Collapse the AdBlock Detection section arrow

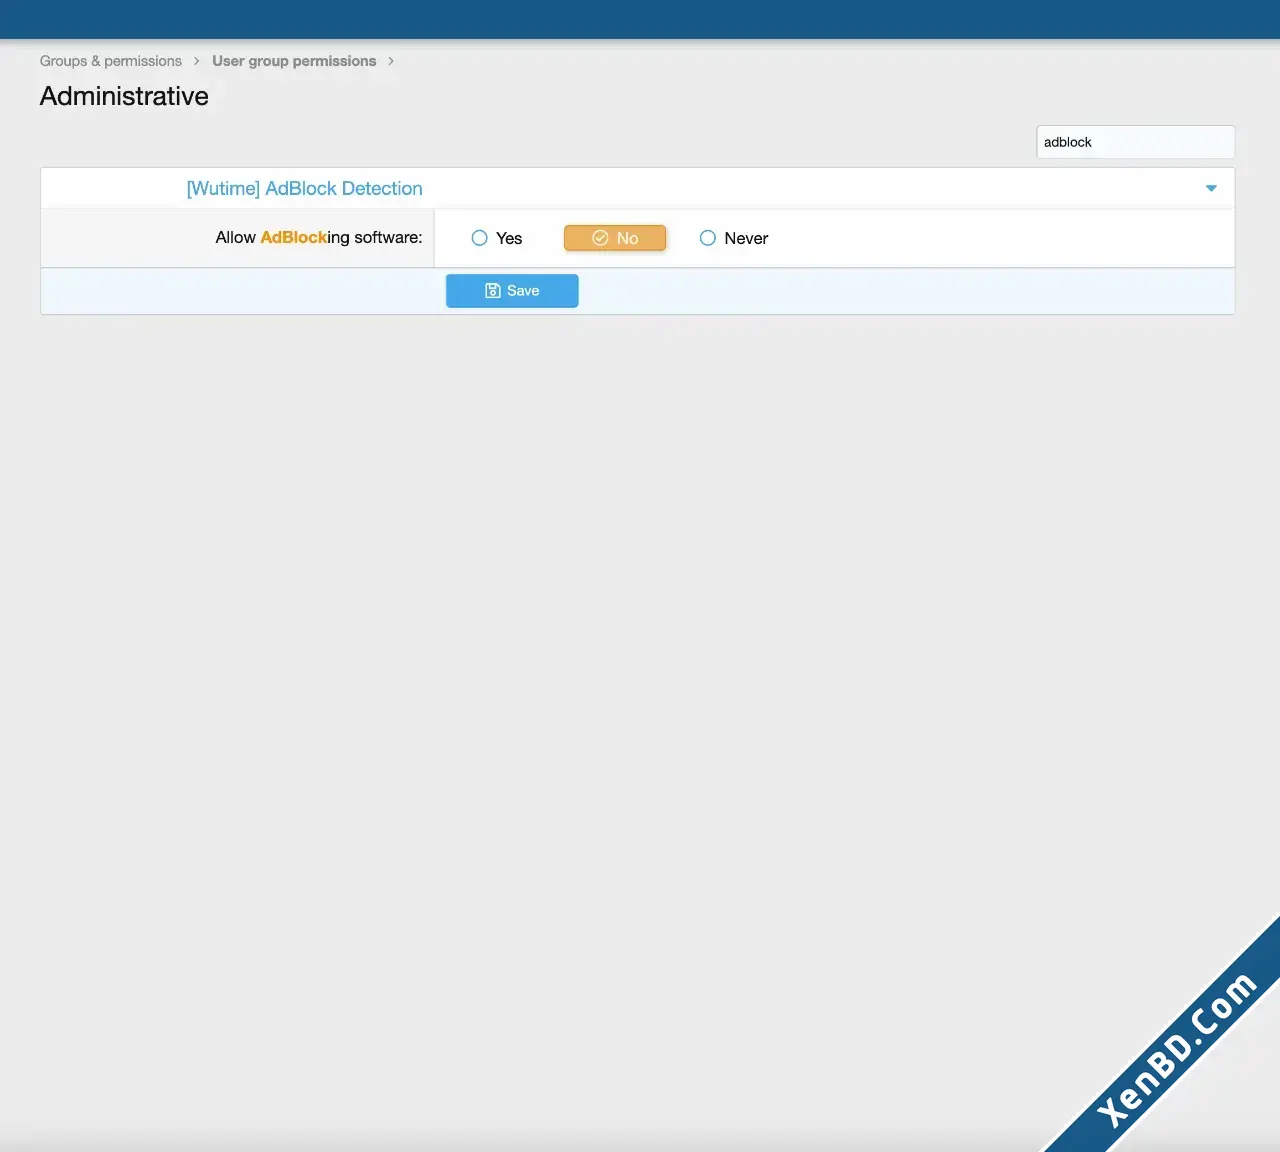(1211, 188)
